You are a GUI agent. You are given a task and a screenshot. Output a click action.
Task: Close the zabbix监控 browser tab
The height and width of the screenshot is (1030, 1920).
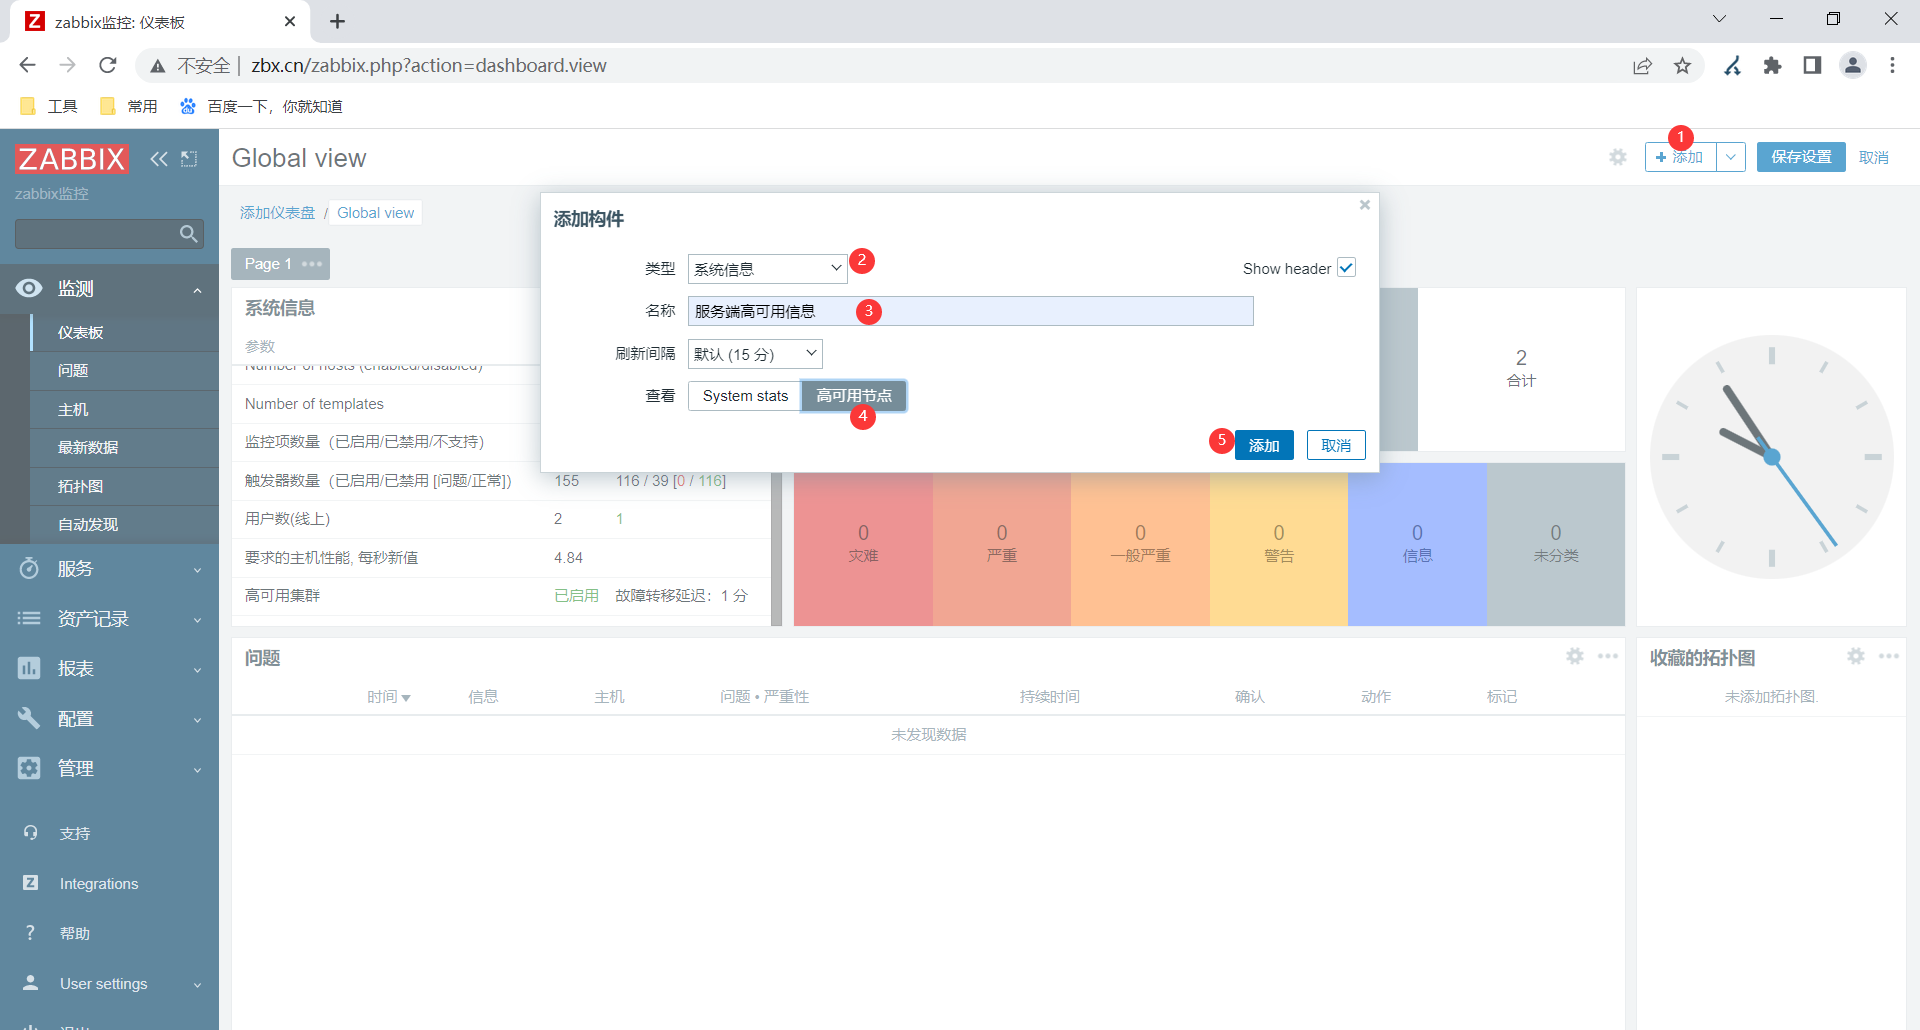pyautogui.click(x=290, y=21)
